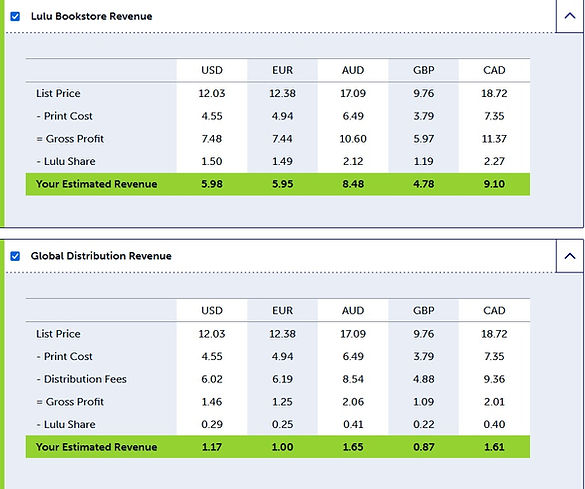This screenshot has width=585, height=489.
Task: Click Lulu Bookstore gross profit 10.60 AUD
Action: (353, 139)
